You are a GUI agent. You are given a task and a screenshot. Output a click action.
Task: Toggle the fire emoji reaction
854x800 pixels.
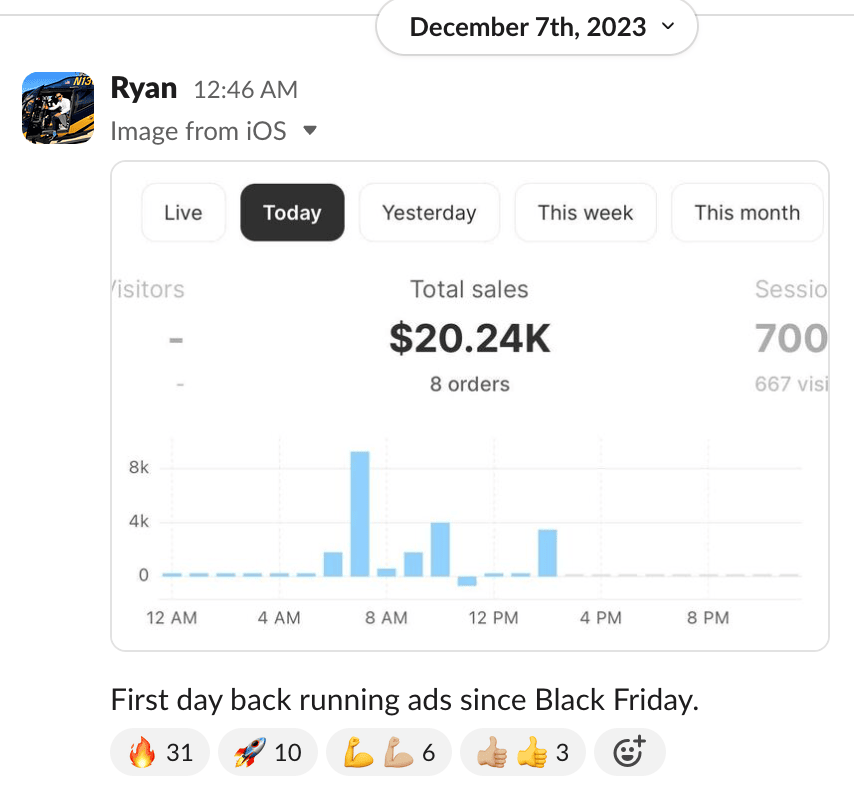click(160, 752)
